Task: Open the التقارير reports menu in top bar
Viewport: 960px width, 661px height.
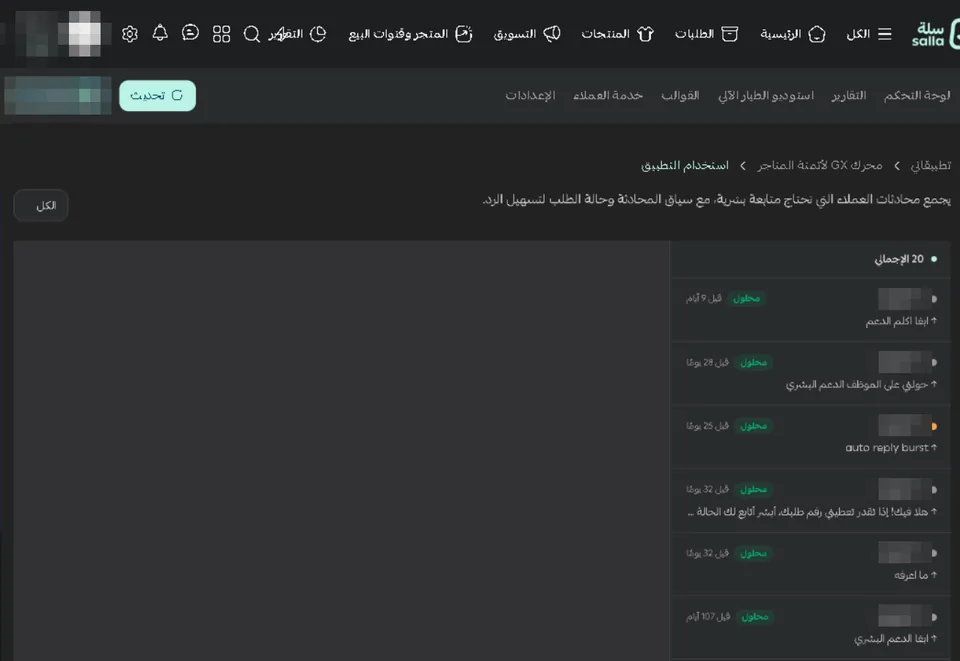Action: click(298, 34)
